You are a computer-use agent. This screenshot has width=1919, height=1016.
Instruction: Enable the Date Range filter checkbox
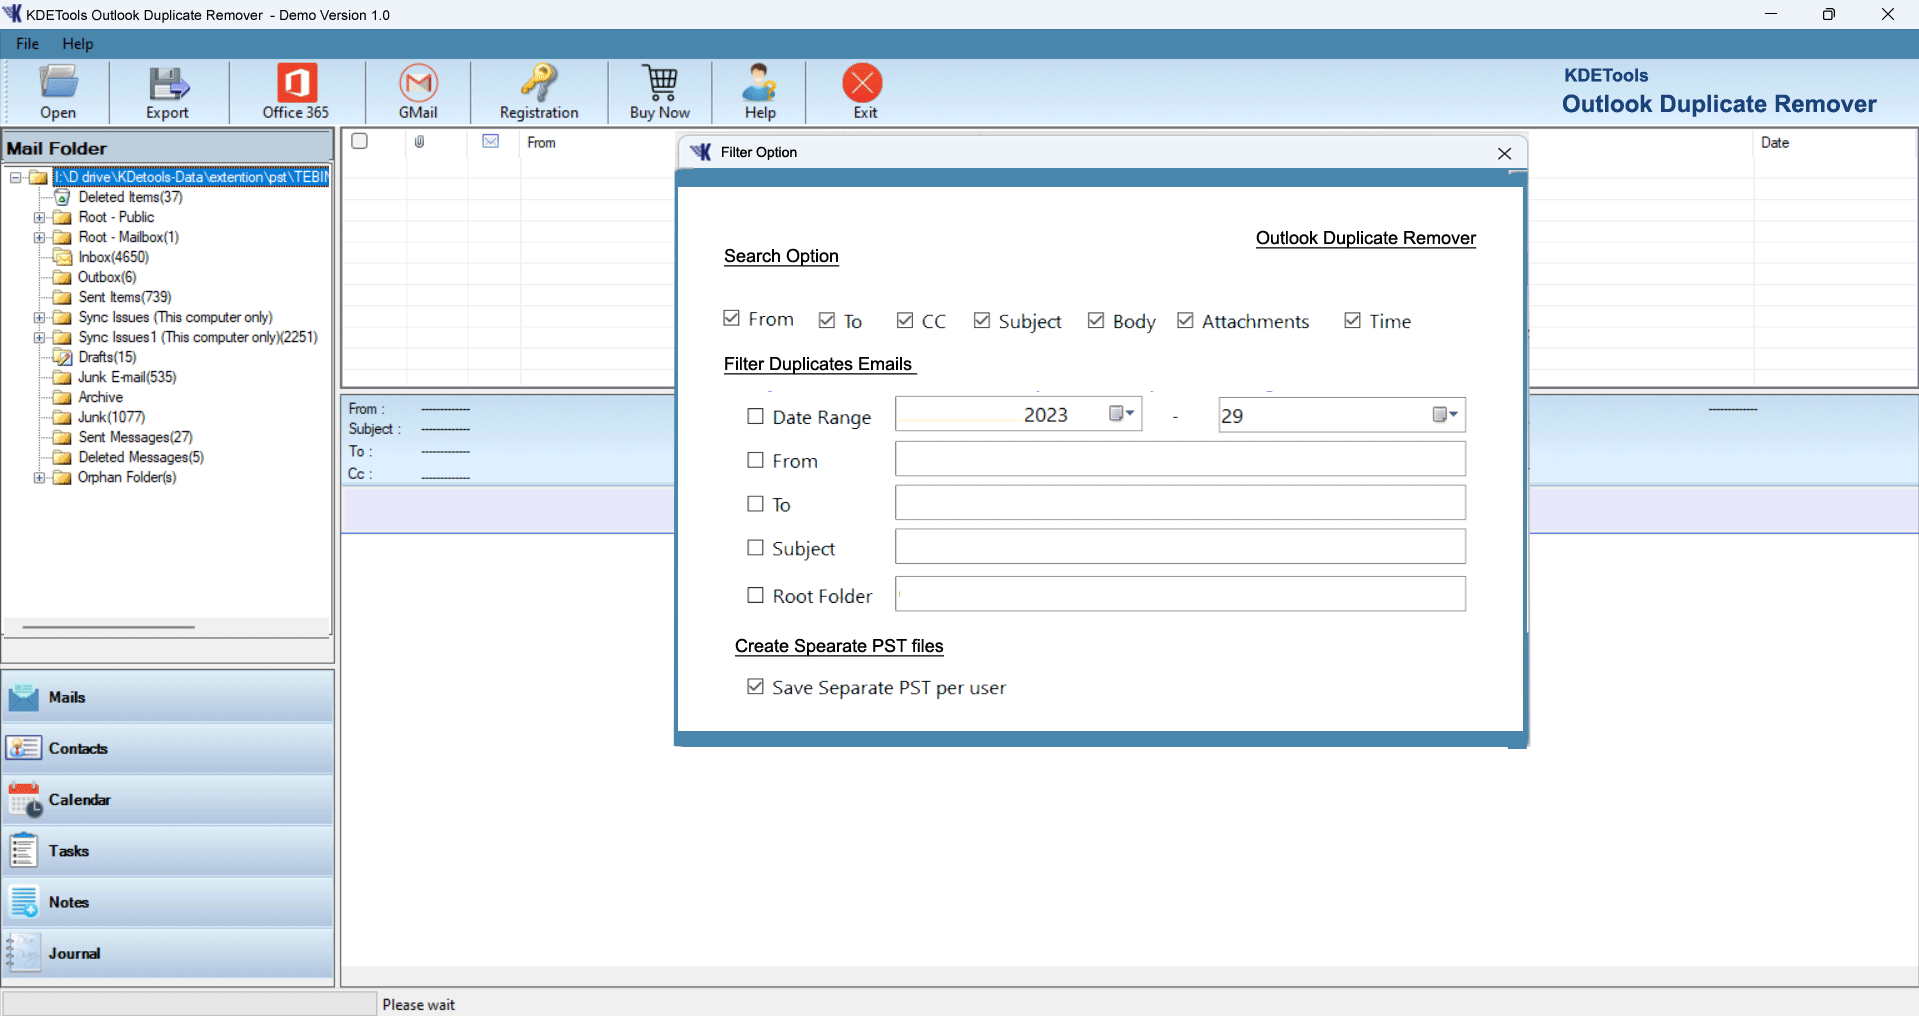click(756, 417)
